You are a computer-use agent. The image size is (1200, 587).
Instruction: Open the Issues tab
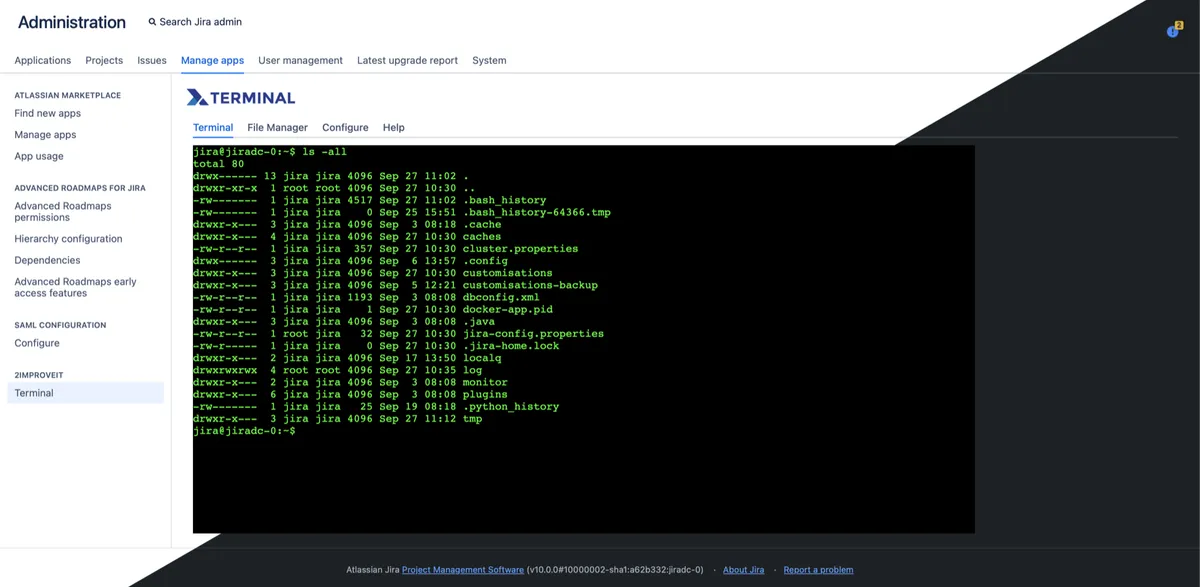[x=152, y=60]
